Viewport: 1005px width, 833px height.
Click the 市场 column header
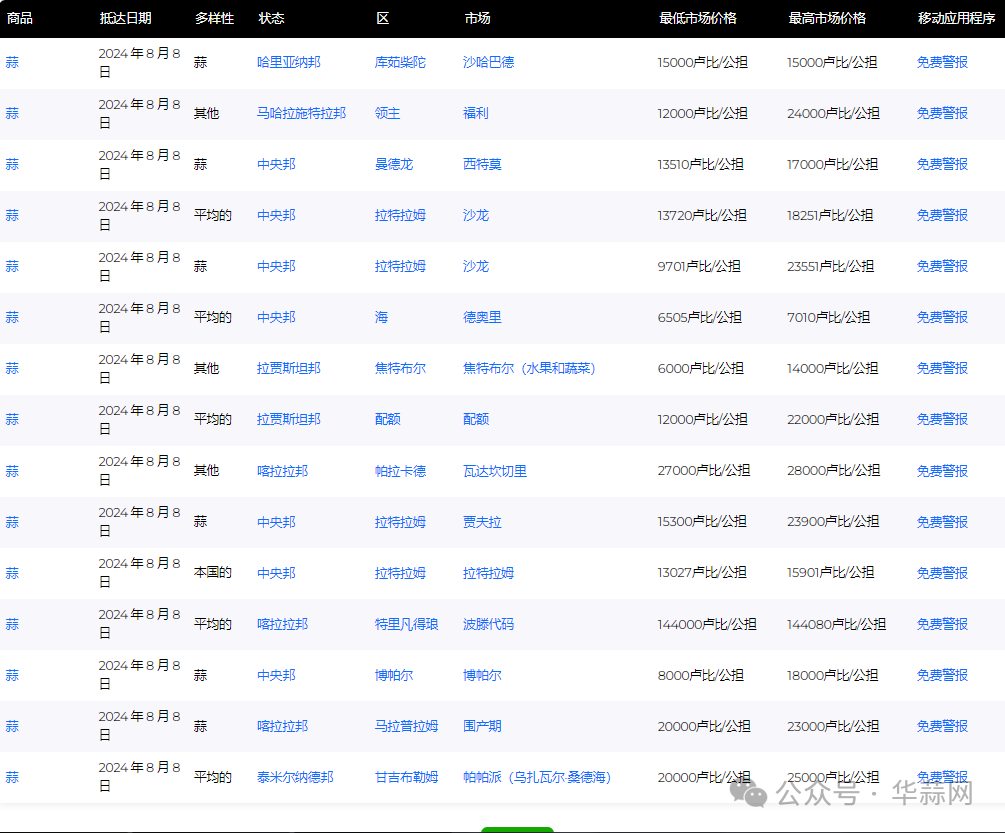[x=478, y=18]
